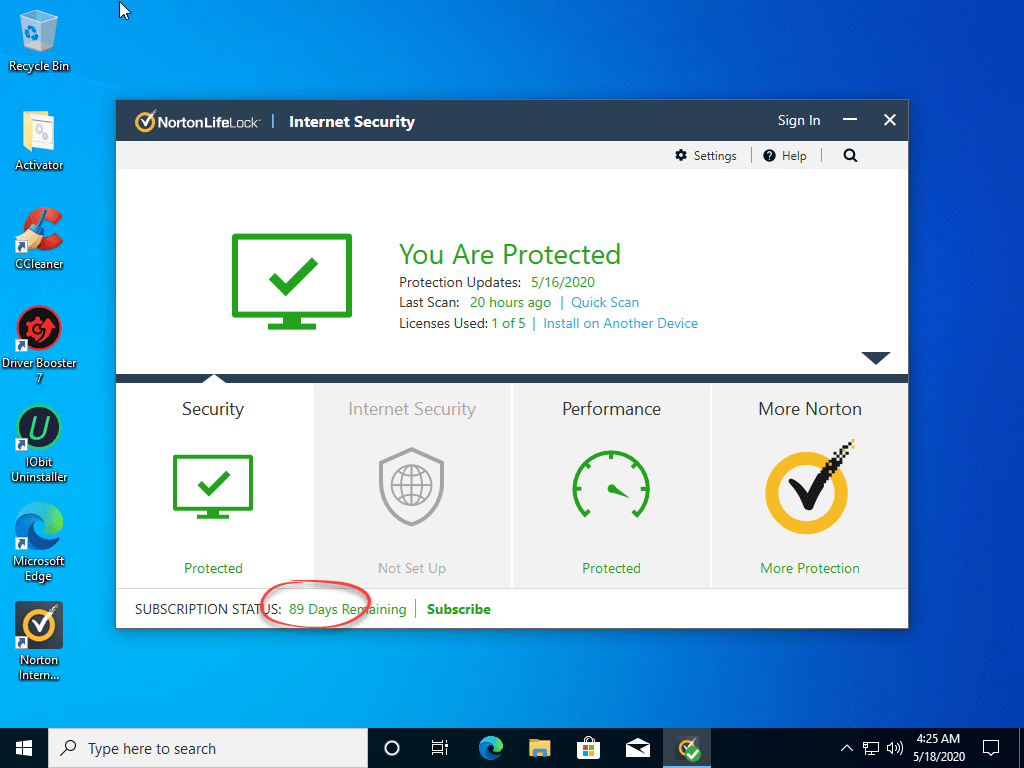Click the You Are Protected heading
1024x768 pixels.
click(509, 254)
